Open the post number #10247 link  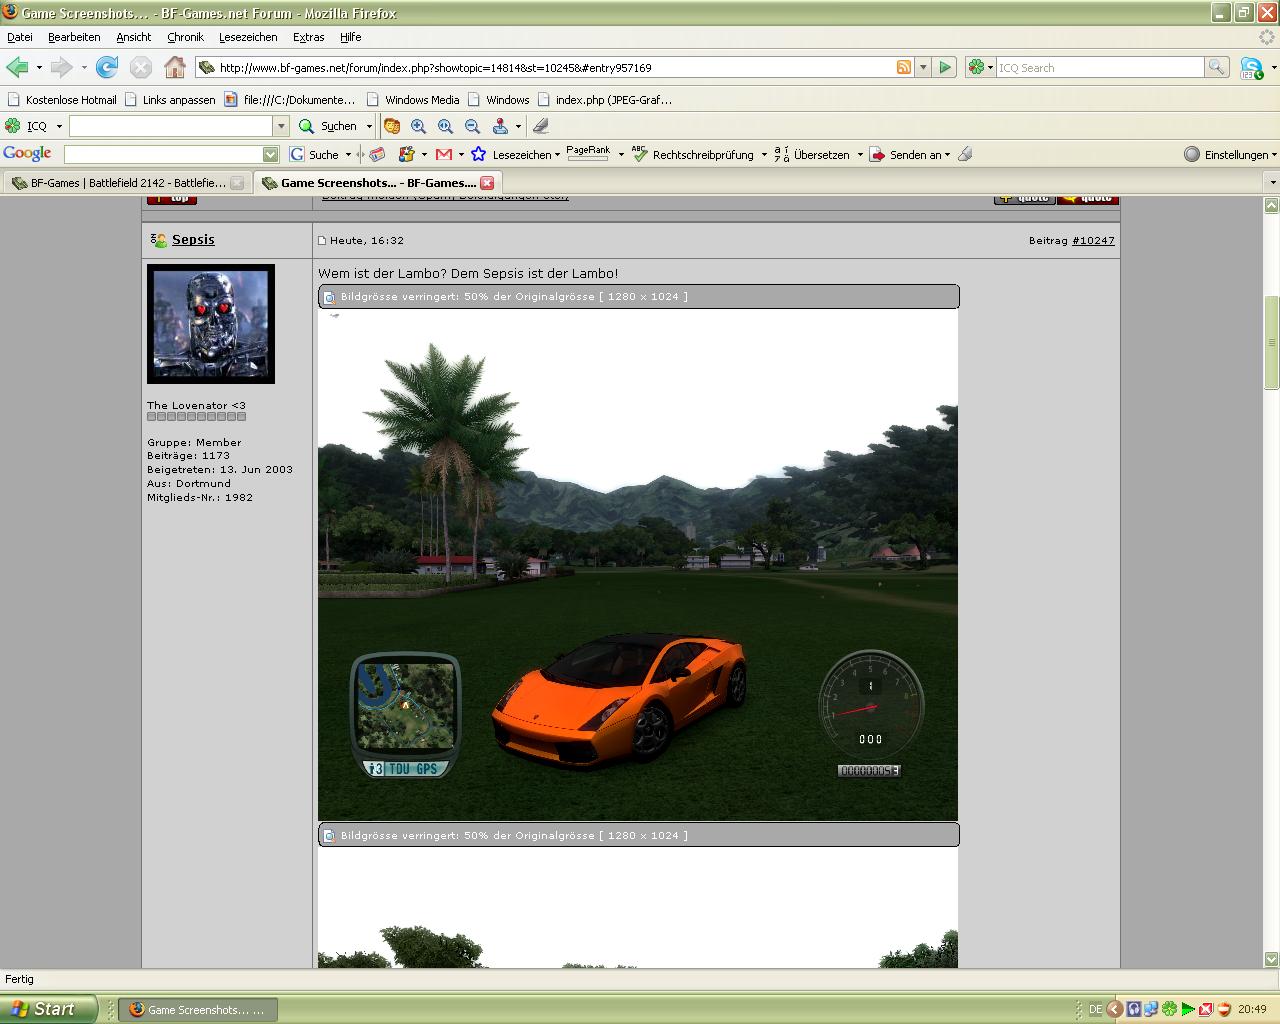coord(1093,240)
